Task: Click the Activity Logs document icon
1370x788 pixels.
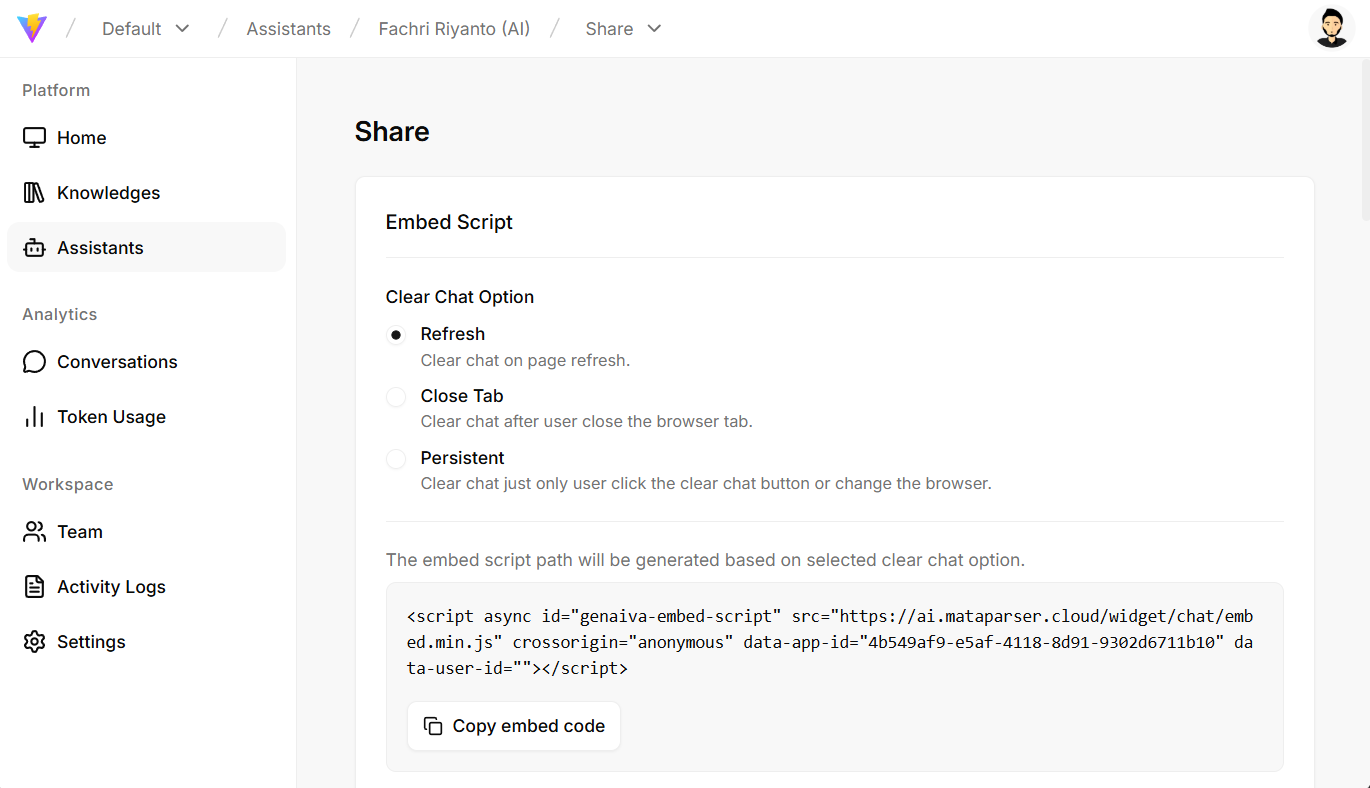Action: 34,586
